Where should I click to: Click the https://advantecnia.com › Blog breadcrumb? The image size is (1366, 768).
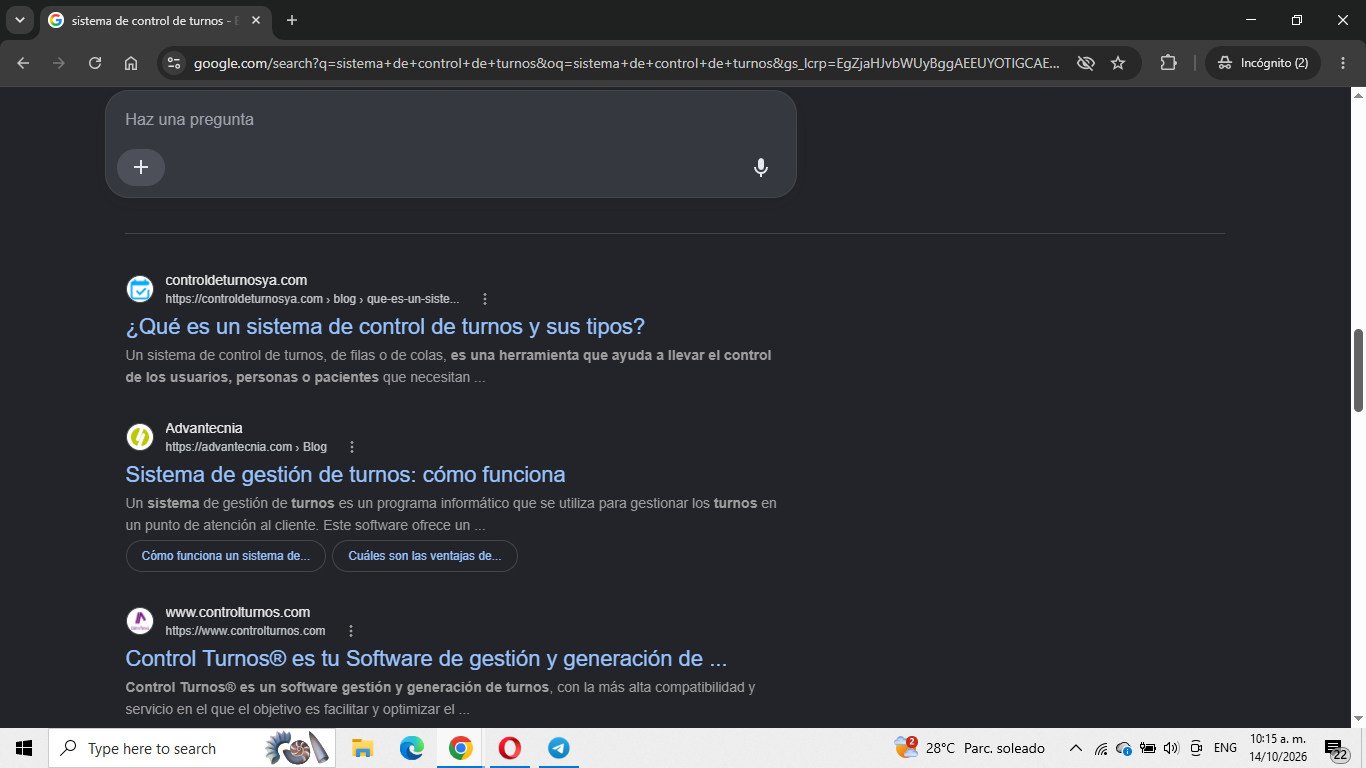246,447
